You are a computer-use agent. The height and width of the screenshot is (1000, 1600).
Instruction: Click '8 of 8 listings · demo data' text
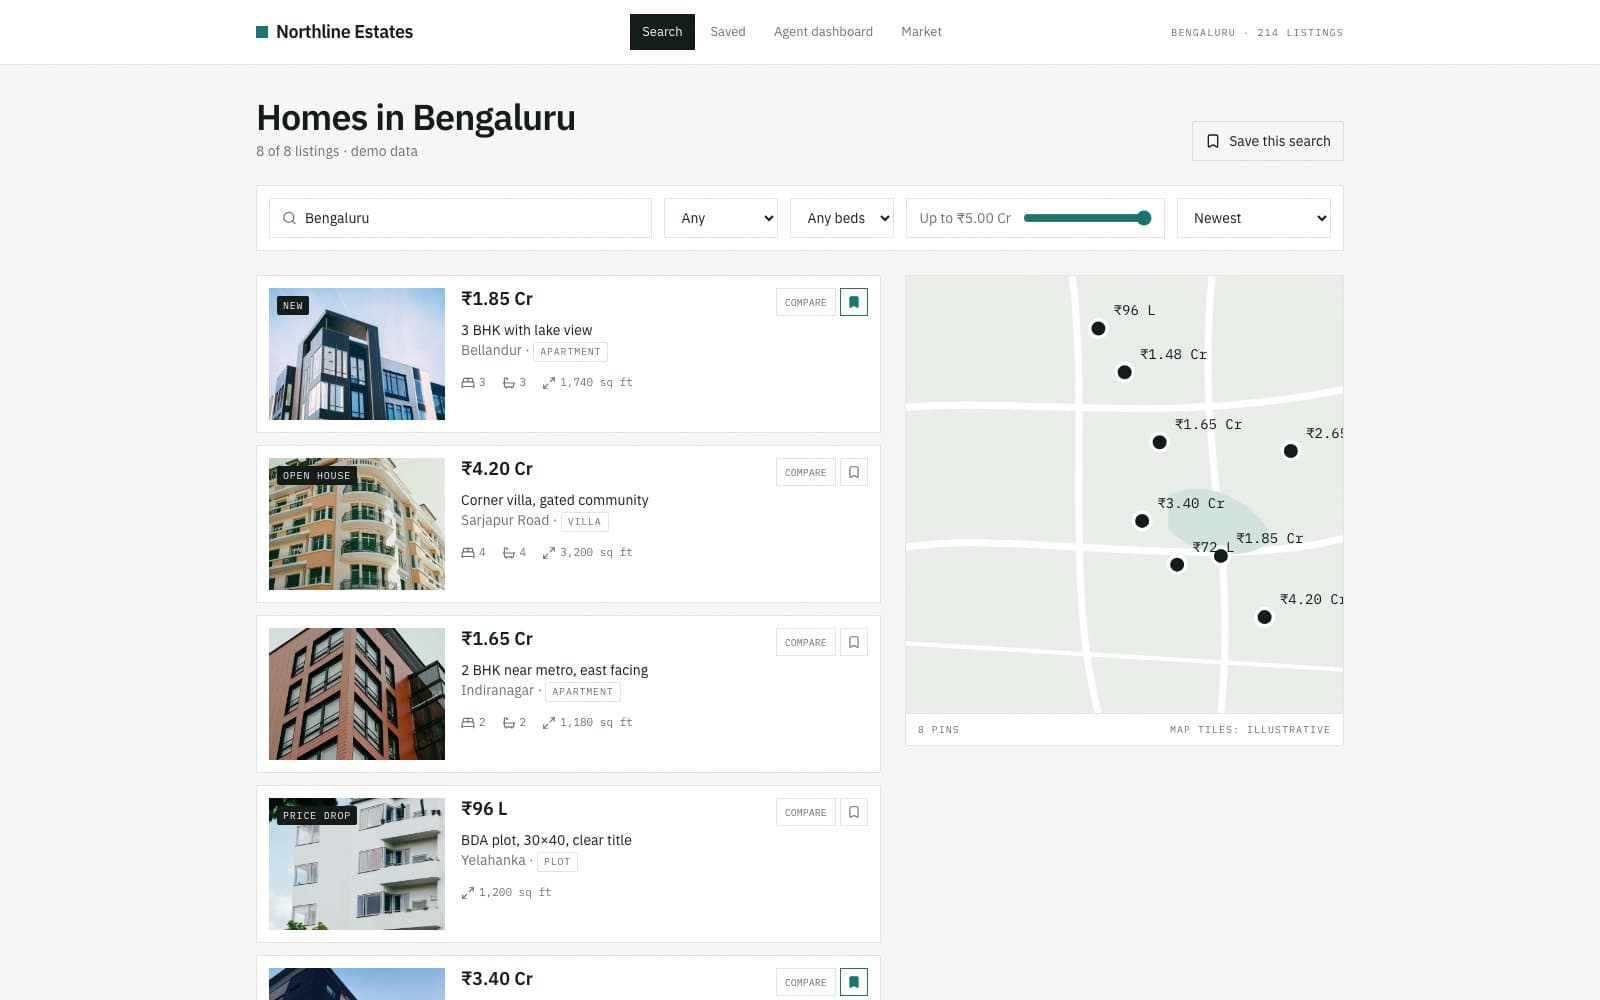[337, 151]
